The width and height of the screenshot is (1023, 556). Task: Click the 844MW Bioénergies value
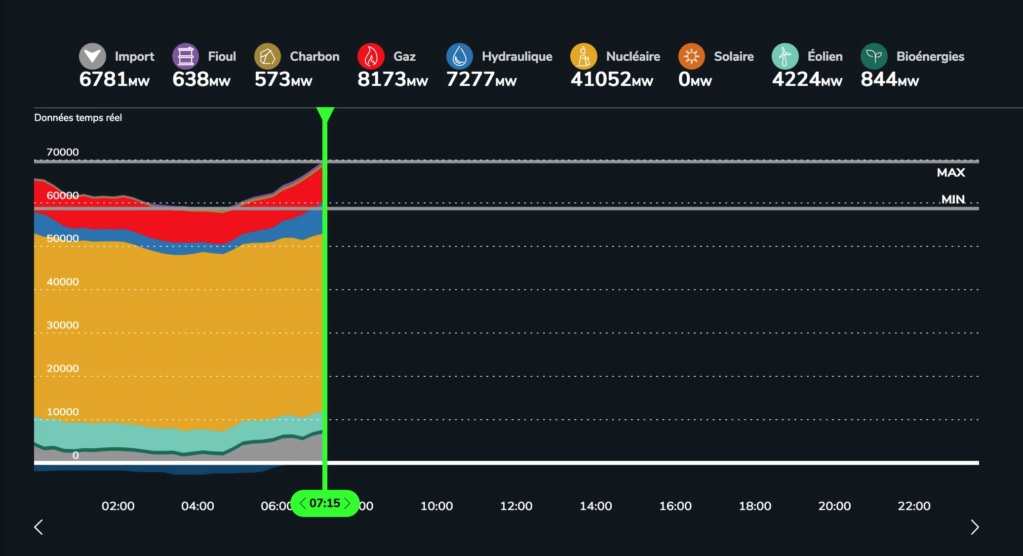tap(889, 80)
